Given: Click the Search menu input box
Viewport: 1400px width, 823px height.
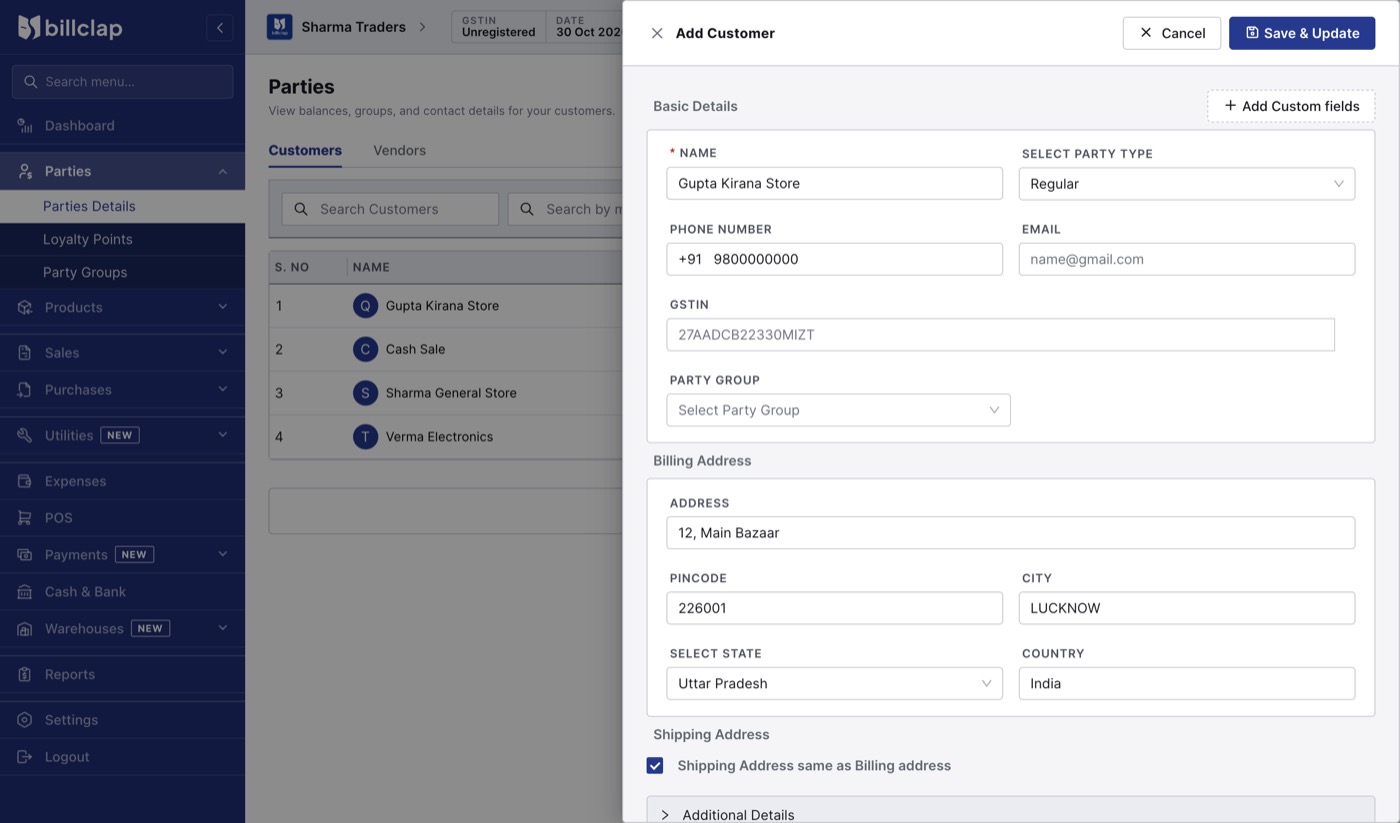Looking at the screenshot, I should pos(122,82).
